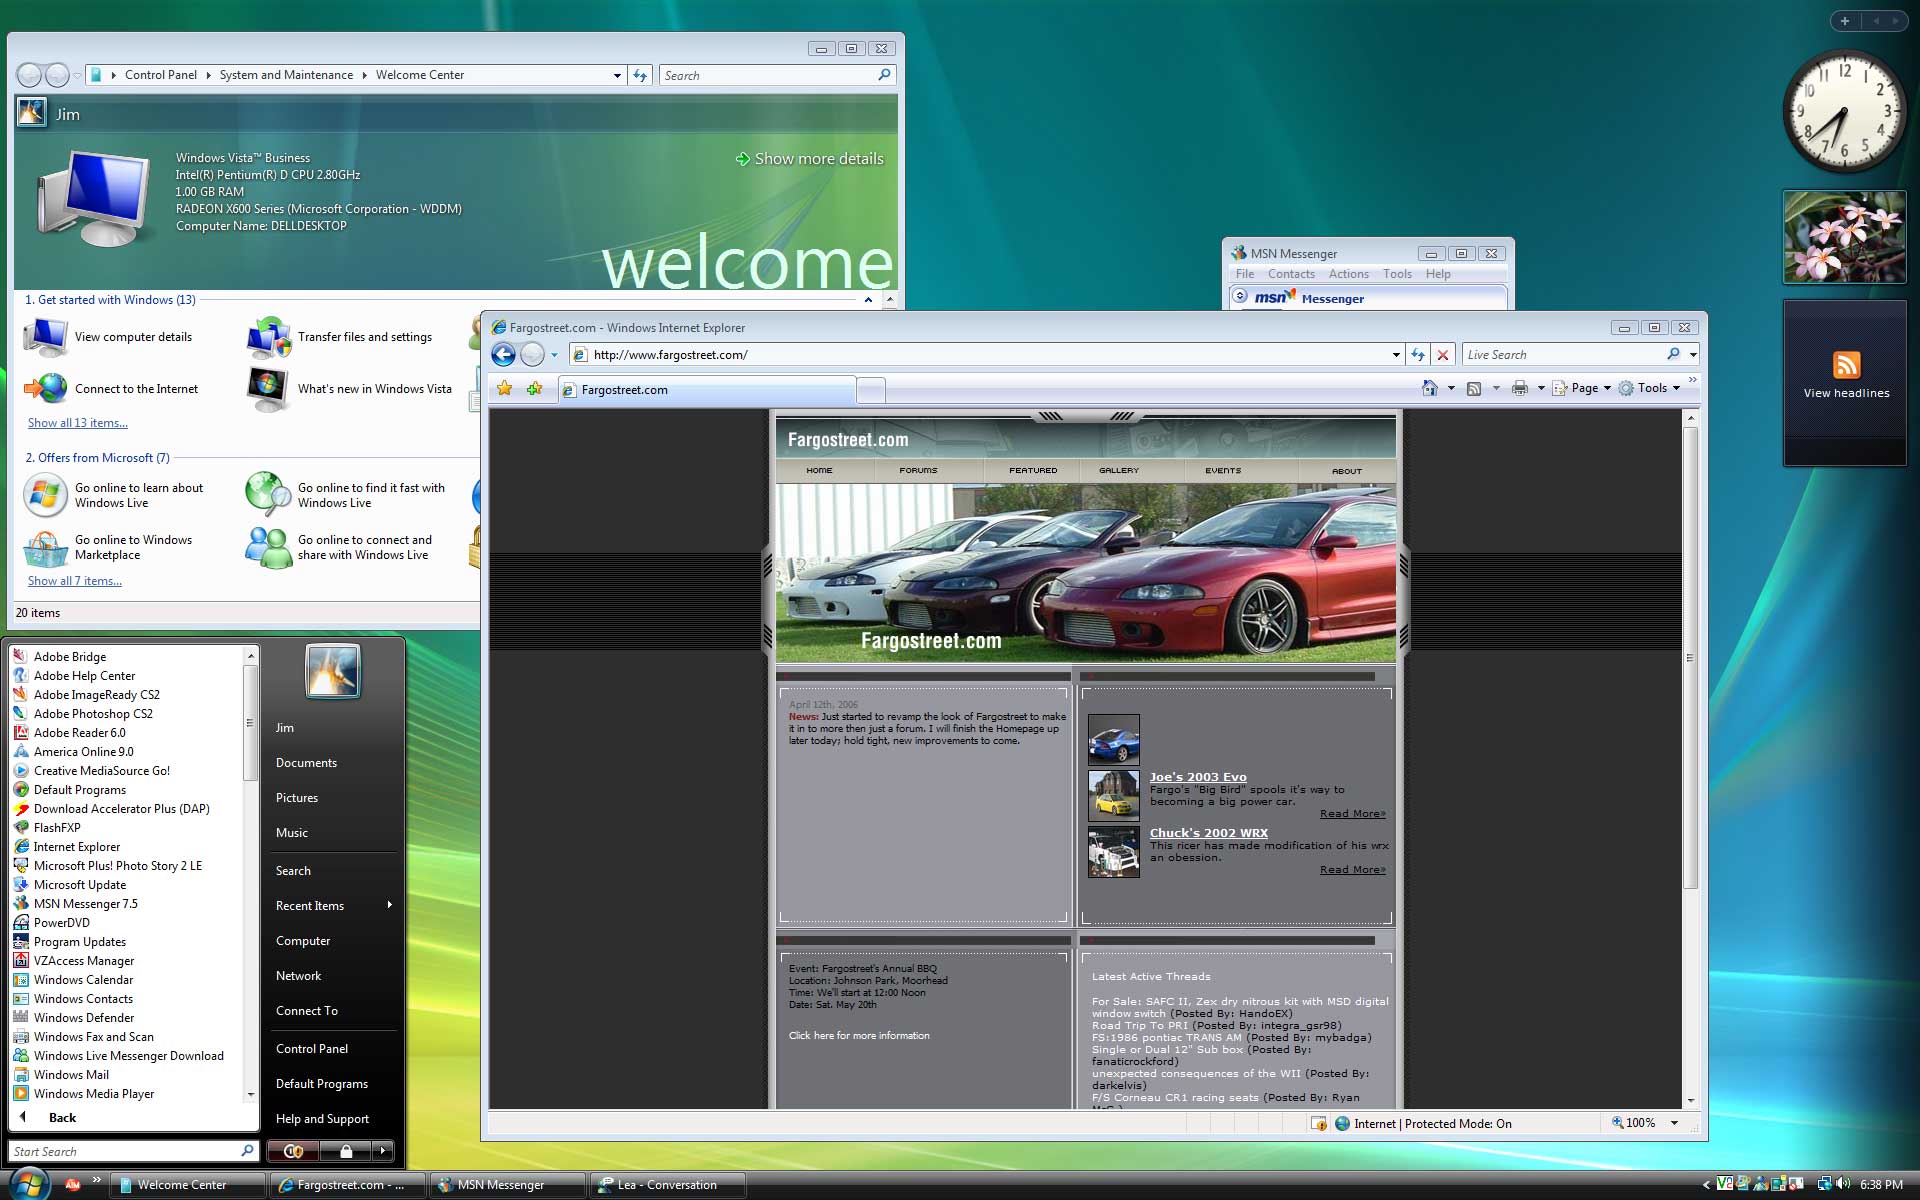Click the RSS feeds icon in IE toolbar
Viewport: 1920px width, 1200px height.
coord(1474,388)
